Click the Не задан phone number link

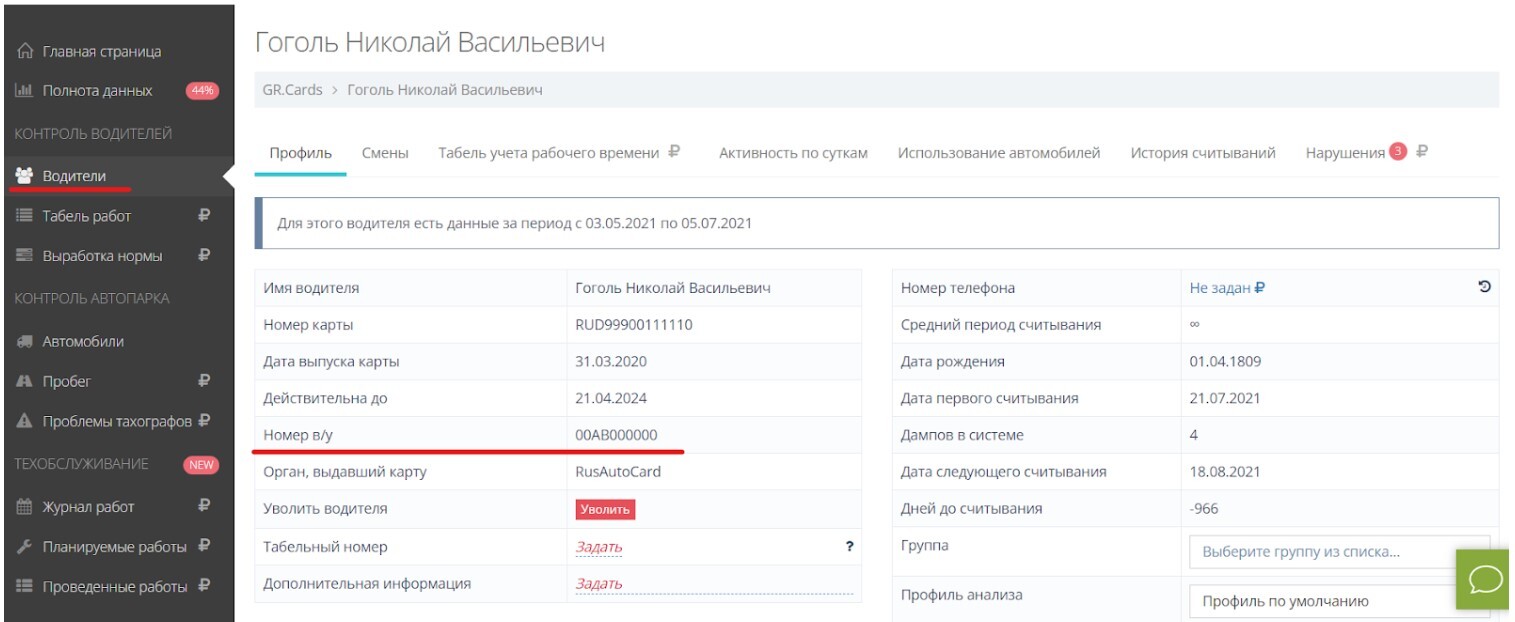(1220, 288)
